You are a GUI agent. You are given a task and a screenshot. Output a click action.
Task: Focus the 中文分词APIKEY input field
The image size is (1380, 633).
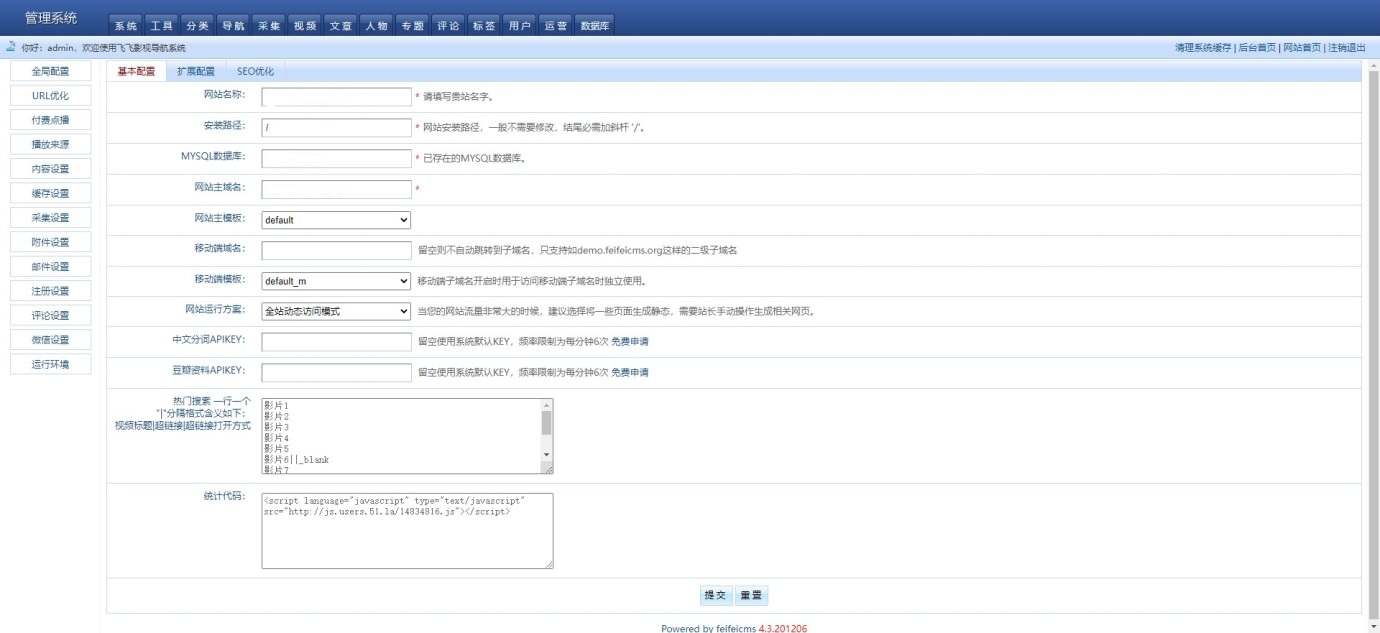(x=337, y=342)
